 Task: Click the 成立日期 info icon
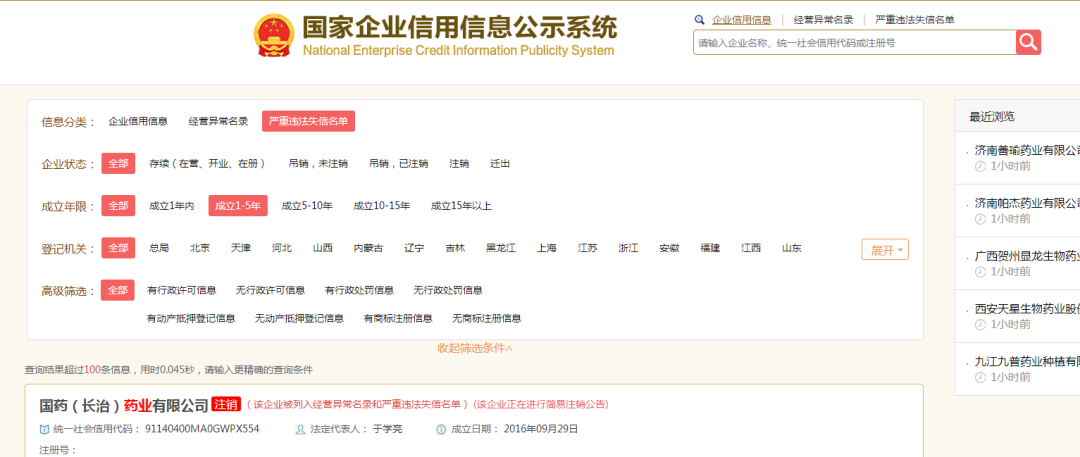coord(441,429)
